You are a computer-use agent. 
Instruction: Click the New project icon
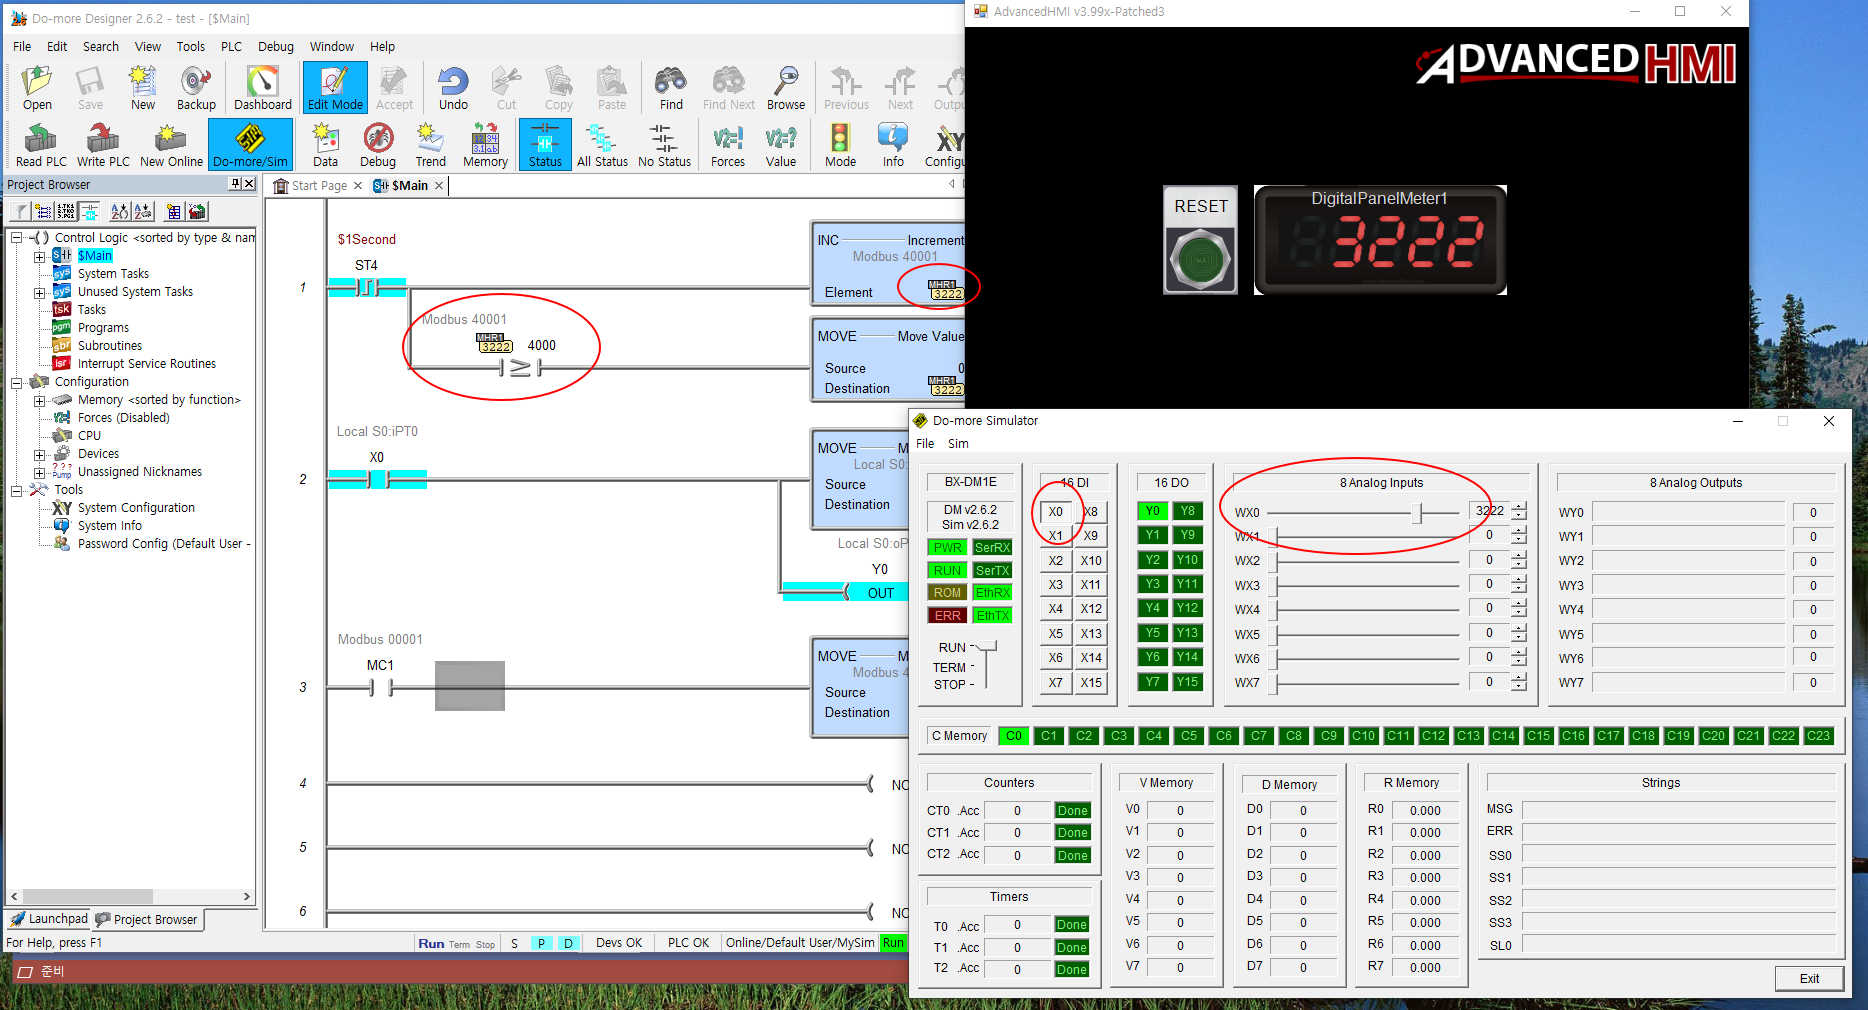pos(143,88)
